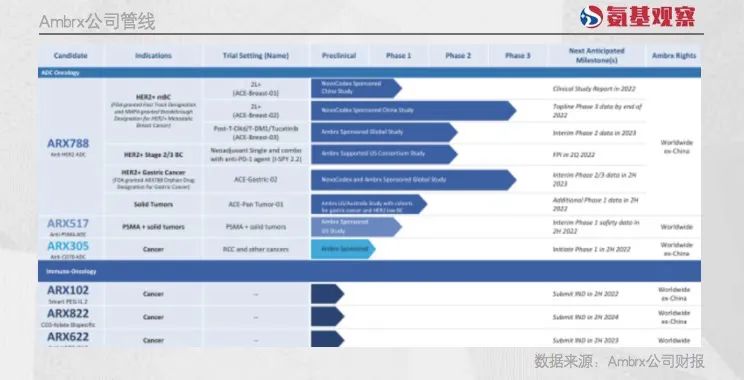Viewport: 744px width, 380px height.
Task: Click the Immuno-Oncology section bar
Action: point(369,271)
